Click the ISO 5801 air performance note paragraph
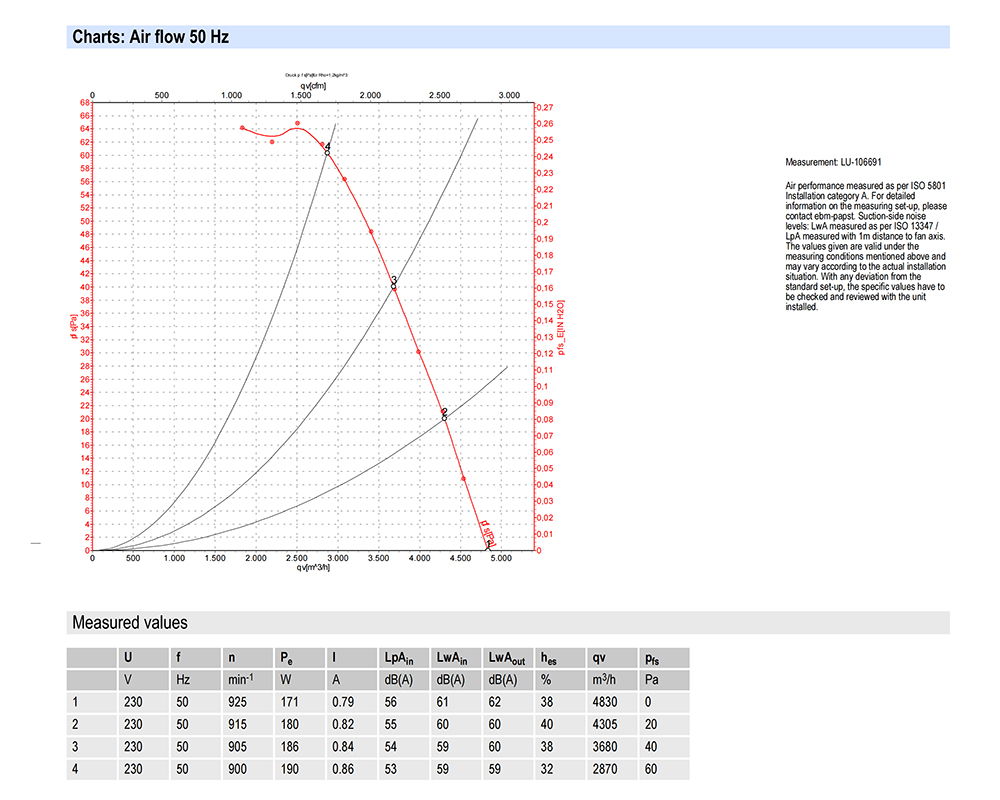The height and width of the screenshot is (800, 1000). (865, 246)
